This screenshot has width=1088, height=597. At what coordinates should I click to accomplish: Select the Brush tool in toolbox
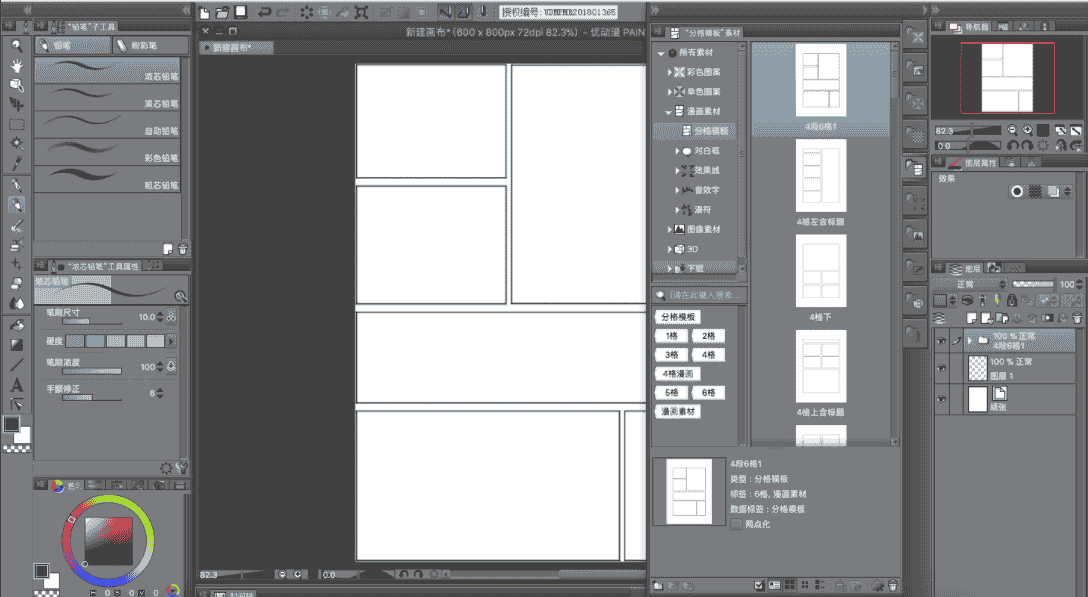[x=17, y=225]
